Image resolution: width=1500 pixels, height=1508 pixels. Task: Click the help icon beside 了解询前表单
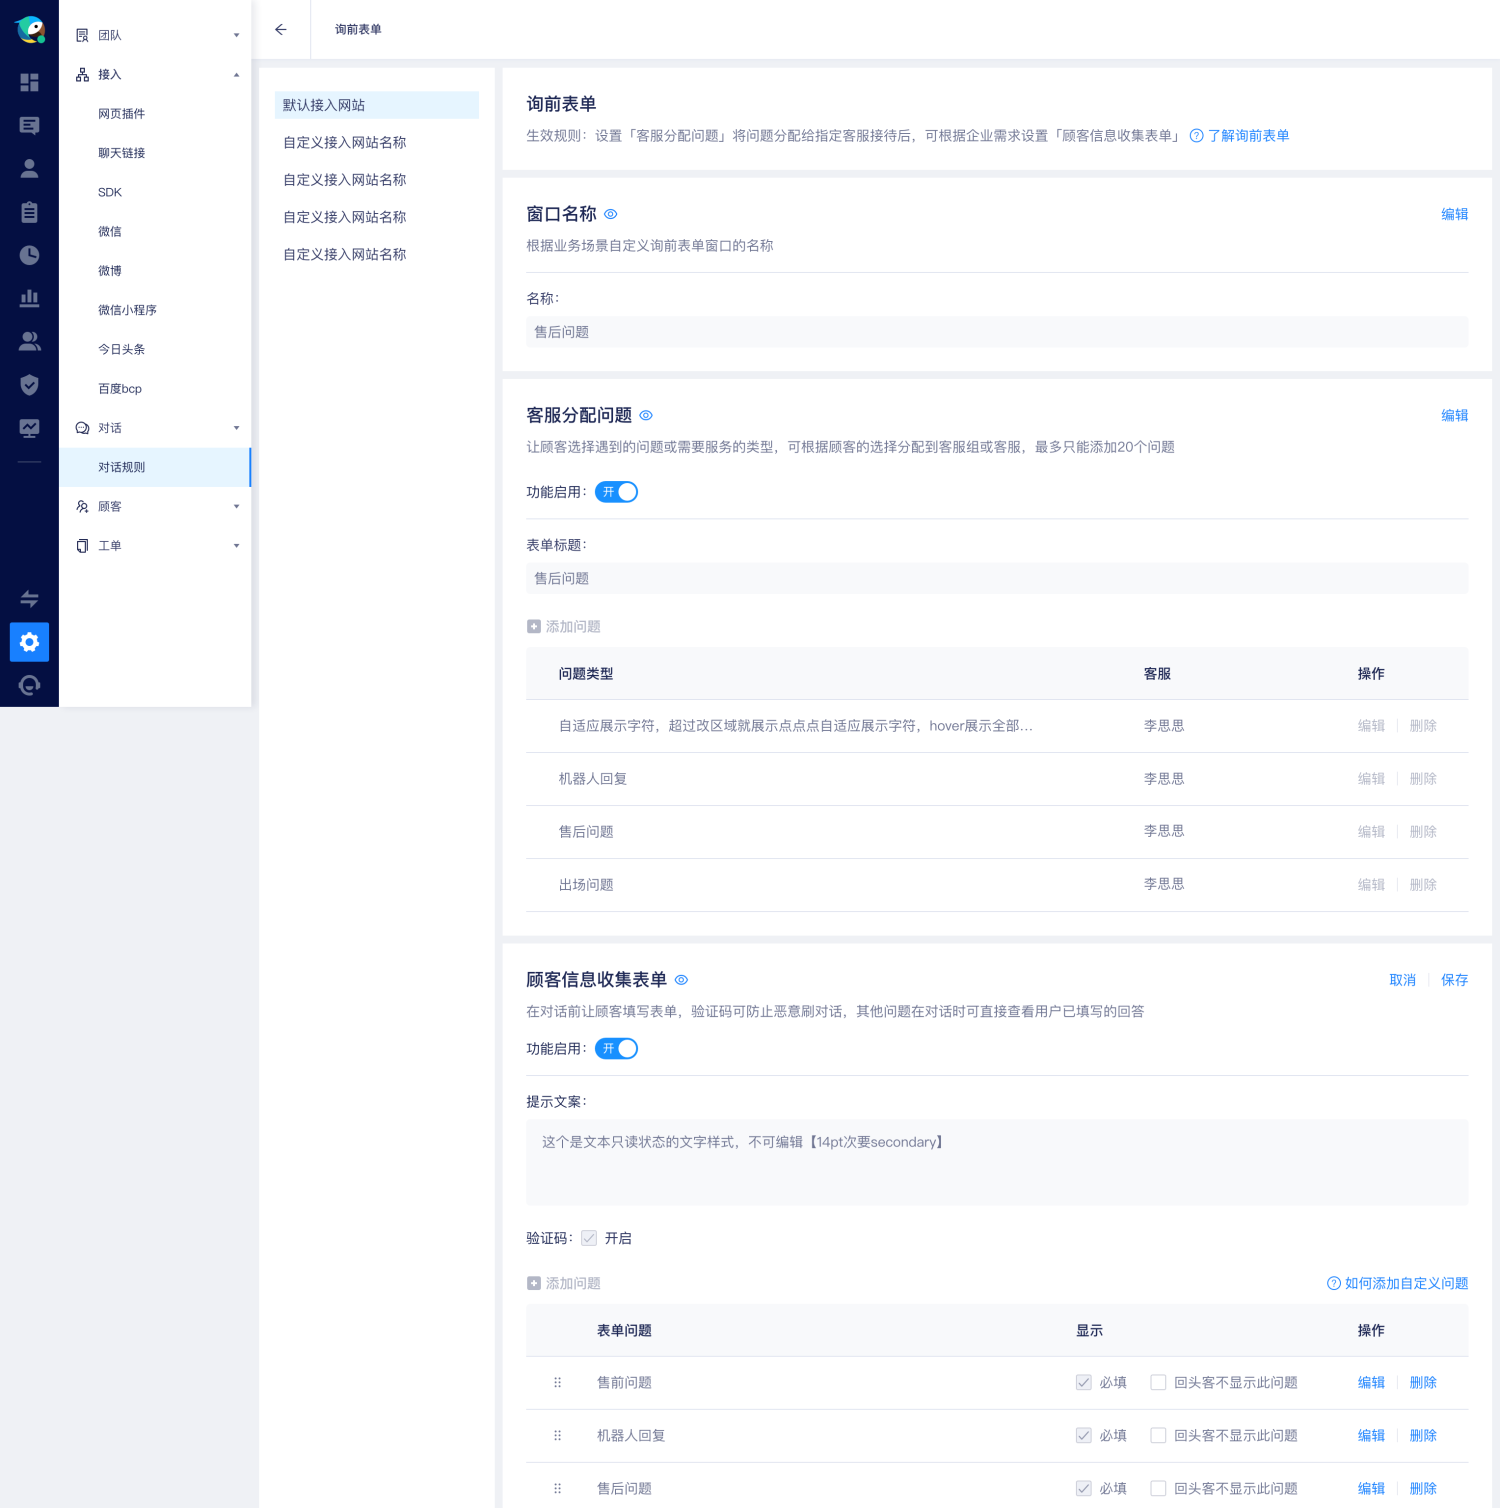(x=1196, y=136)
